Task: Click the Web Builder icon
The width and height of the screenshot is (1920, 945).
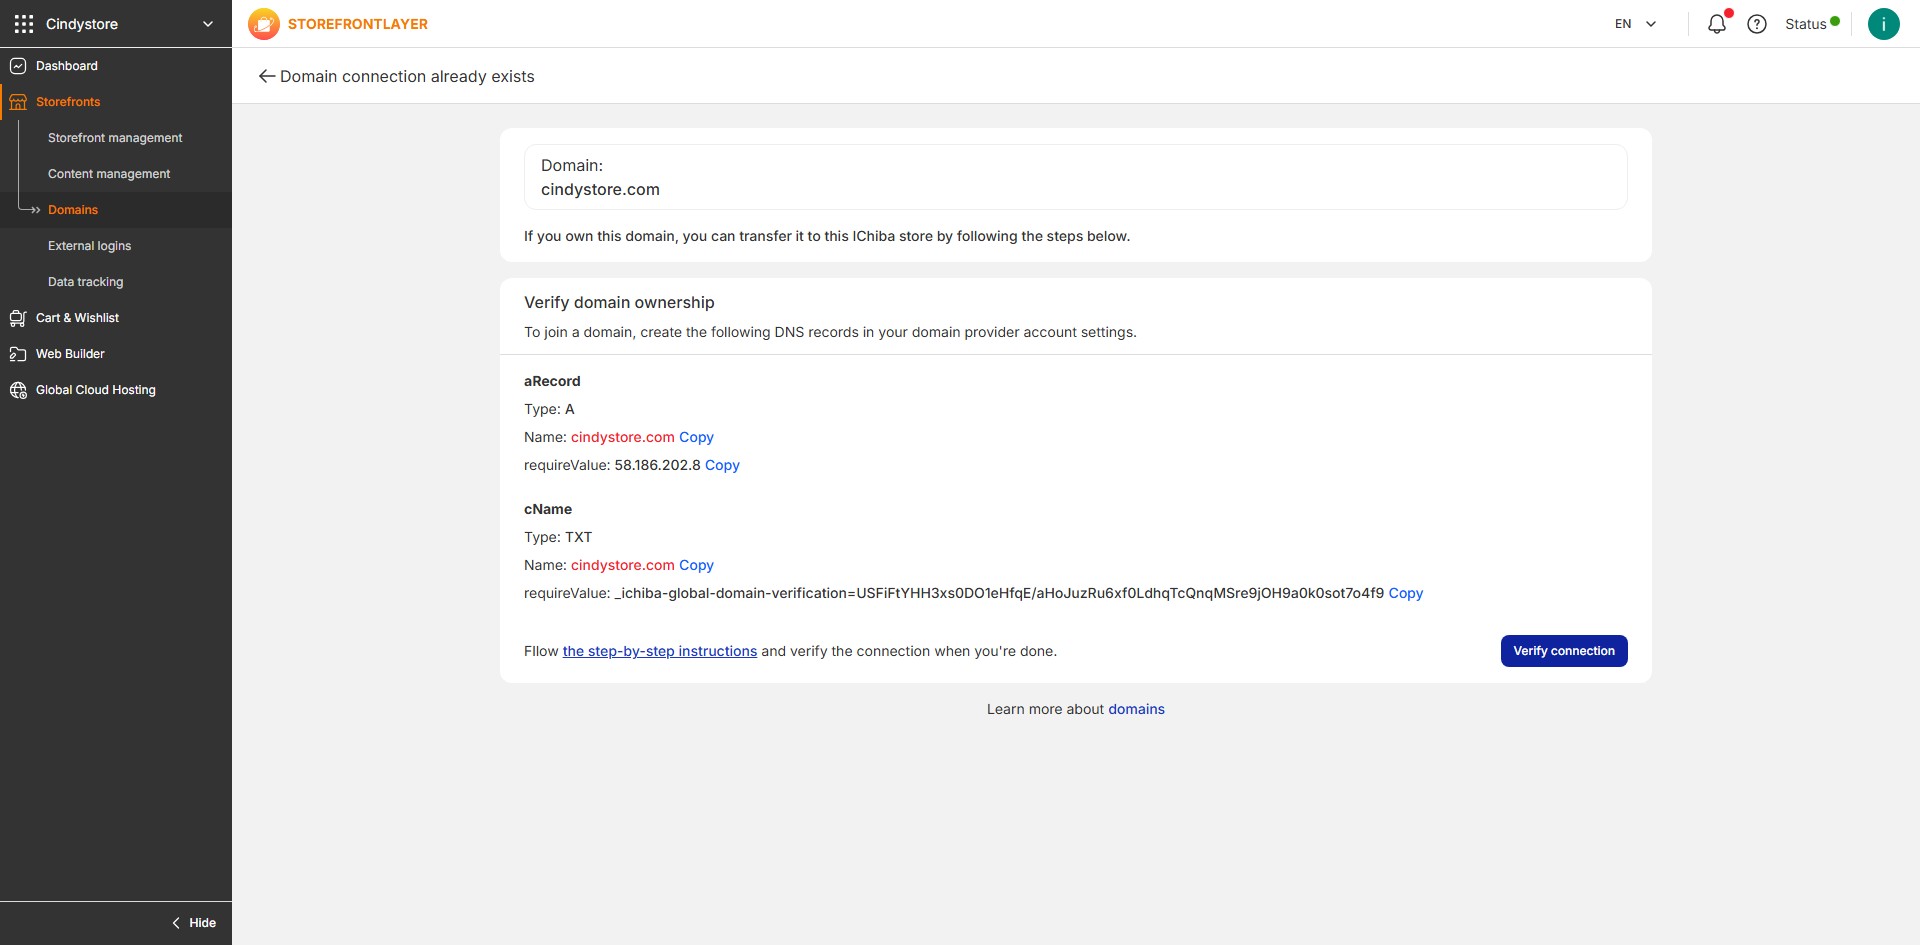Action: tap(18, 354)
